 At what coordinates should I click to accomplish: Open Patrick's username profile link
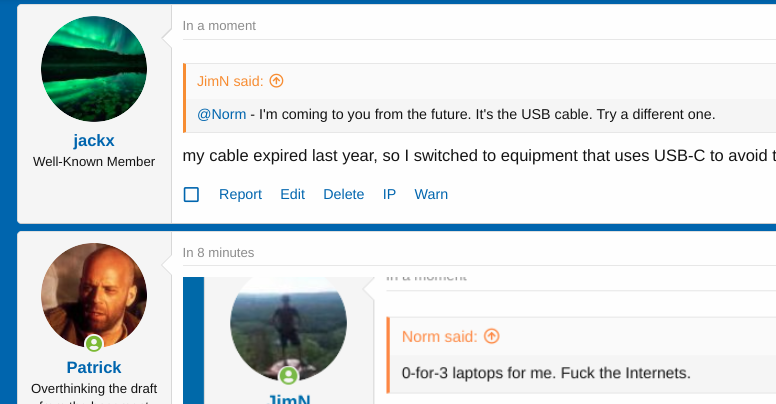(94, 367)
